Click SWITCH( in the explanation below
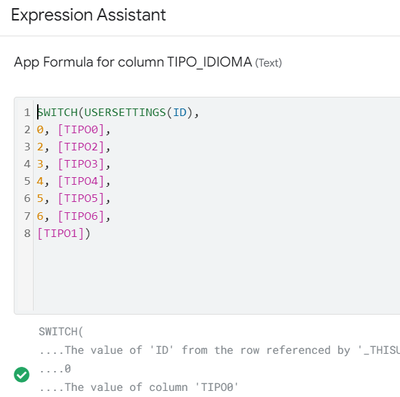This screenshot has height=397, width=400. click(x=61, y=332)
